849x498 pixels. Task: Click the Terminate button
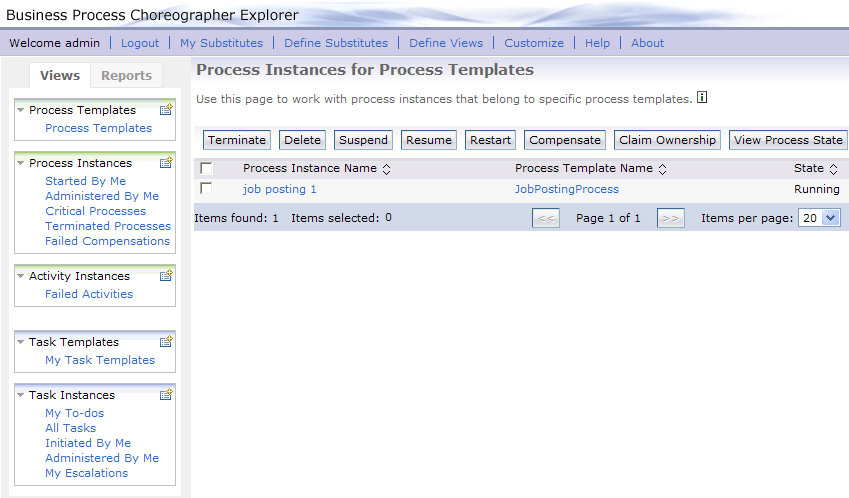(237, 140)
